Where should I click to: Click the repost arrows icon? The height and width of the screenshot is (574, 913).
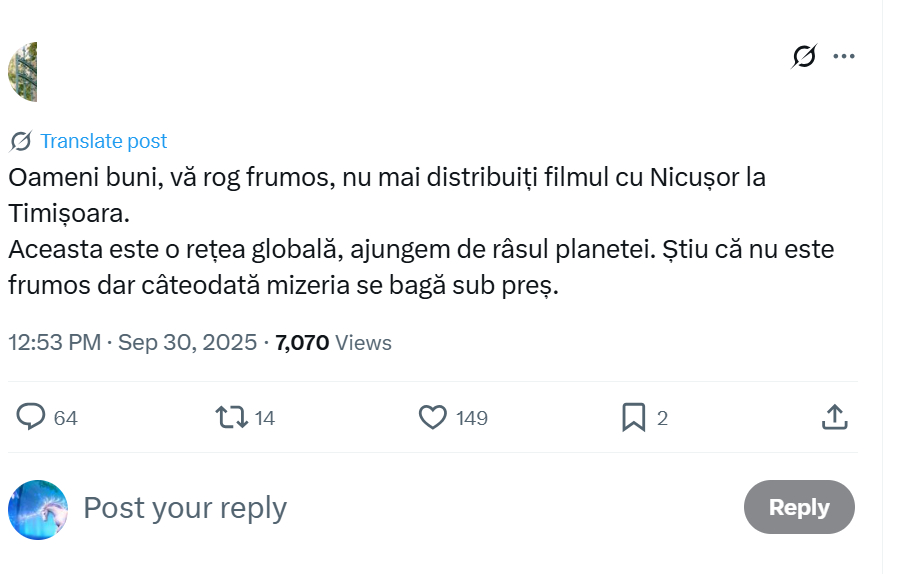pyautogui.click(x=232, y=417)
